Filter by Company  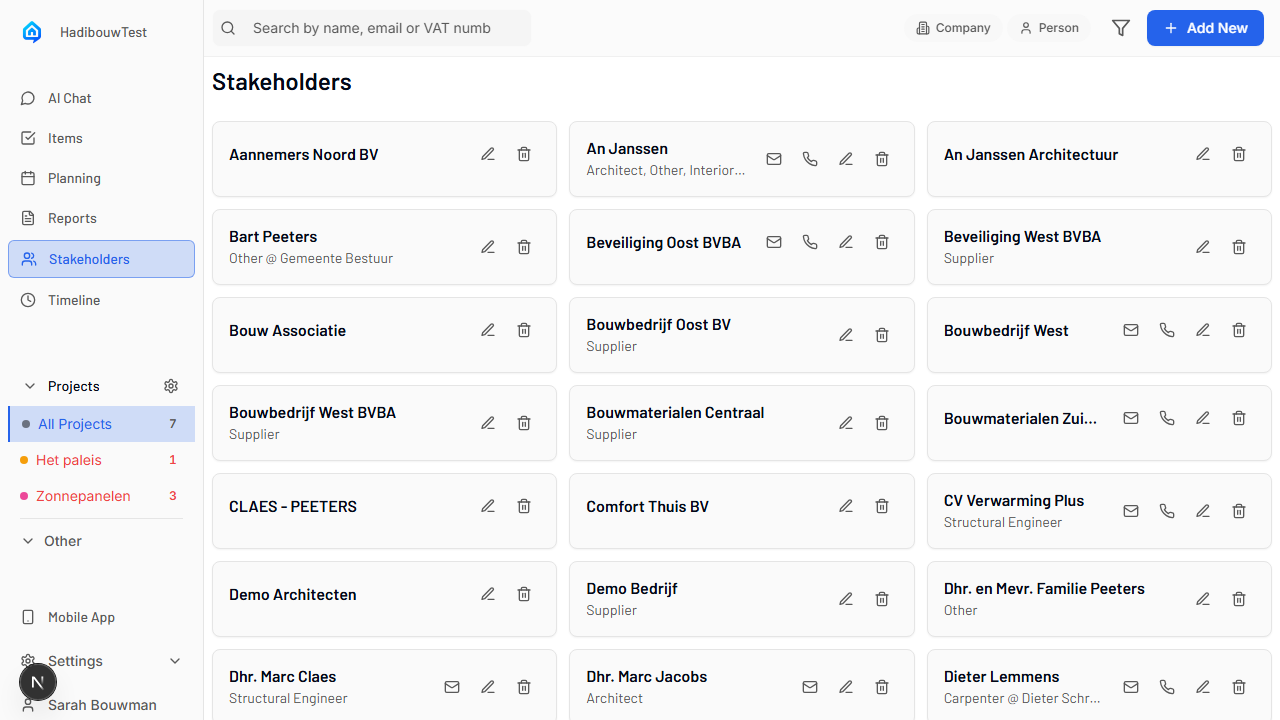pos(952,28)
